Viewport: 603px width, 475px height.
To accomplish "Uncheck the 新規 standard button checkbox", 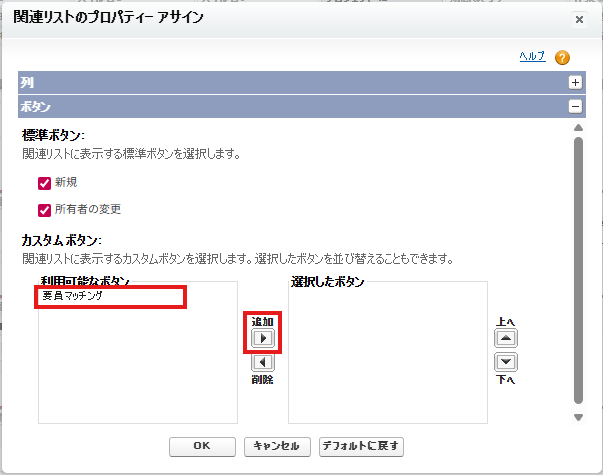I will coord(44,183).
